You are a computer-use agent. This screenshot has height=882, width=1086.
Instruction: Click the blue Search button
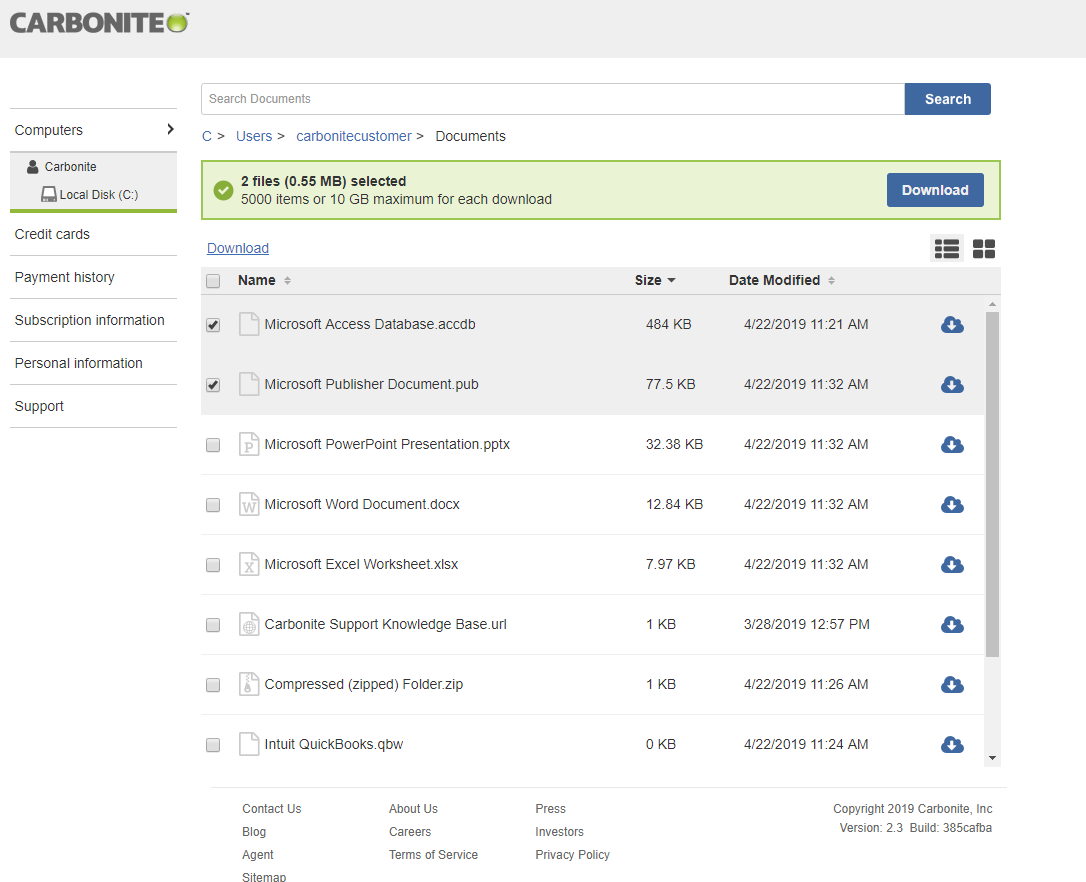(947, 99)
